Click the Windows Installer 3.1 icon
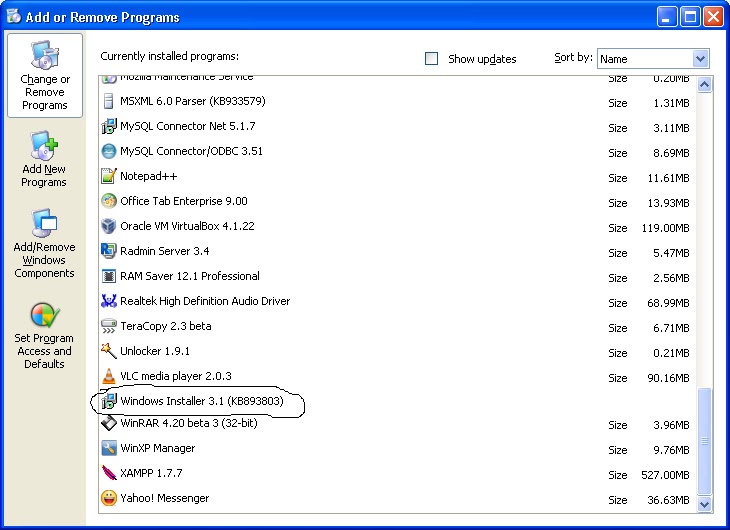The width and height of the screenshot is (730, 530). coord(108,401)
